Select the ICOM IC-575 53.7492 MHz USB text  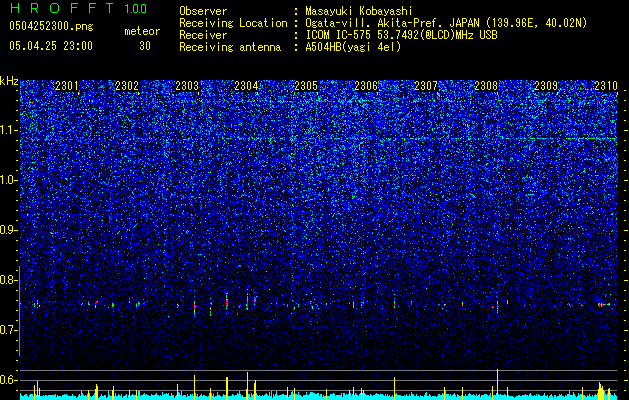point(401,35)
